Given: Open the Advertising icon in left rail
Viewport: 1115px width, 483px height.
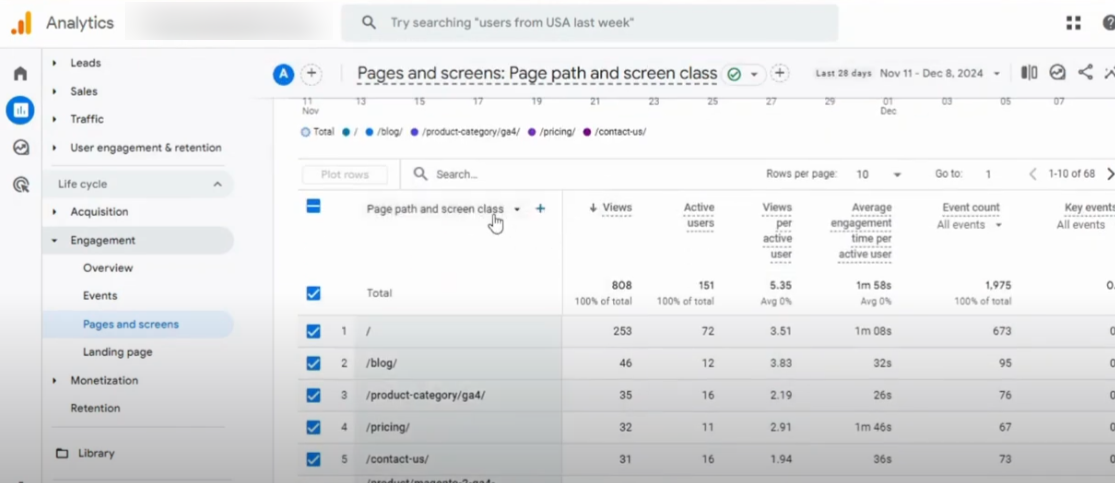Looking at the screenshot, I should pos(21,185).
